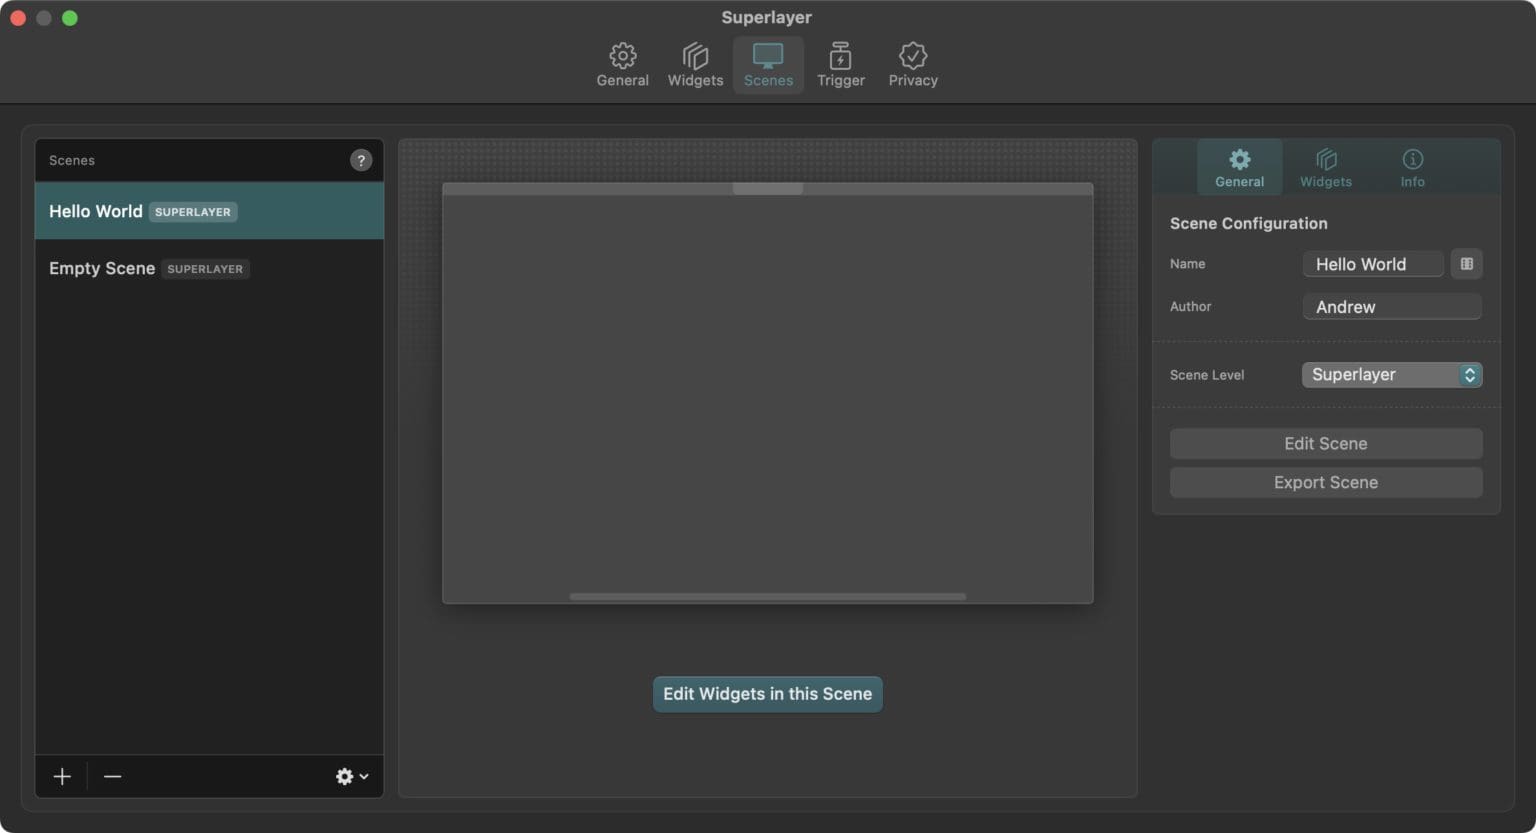Open Privacy settings from the toolbar
Image resolution: width=1536 pixels, height=833 pixels.
[x=911, y=63]
